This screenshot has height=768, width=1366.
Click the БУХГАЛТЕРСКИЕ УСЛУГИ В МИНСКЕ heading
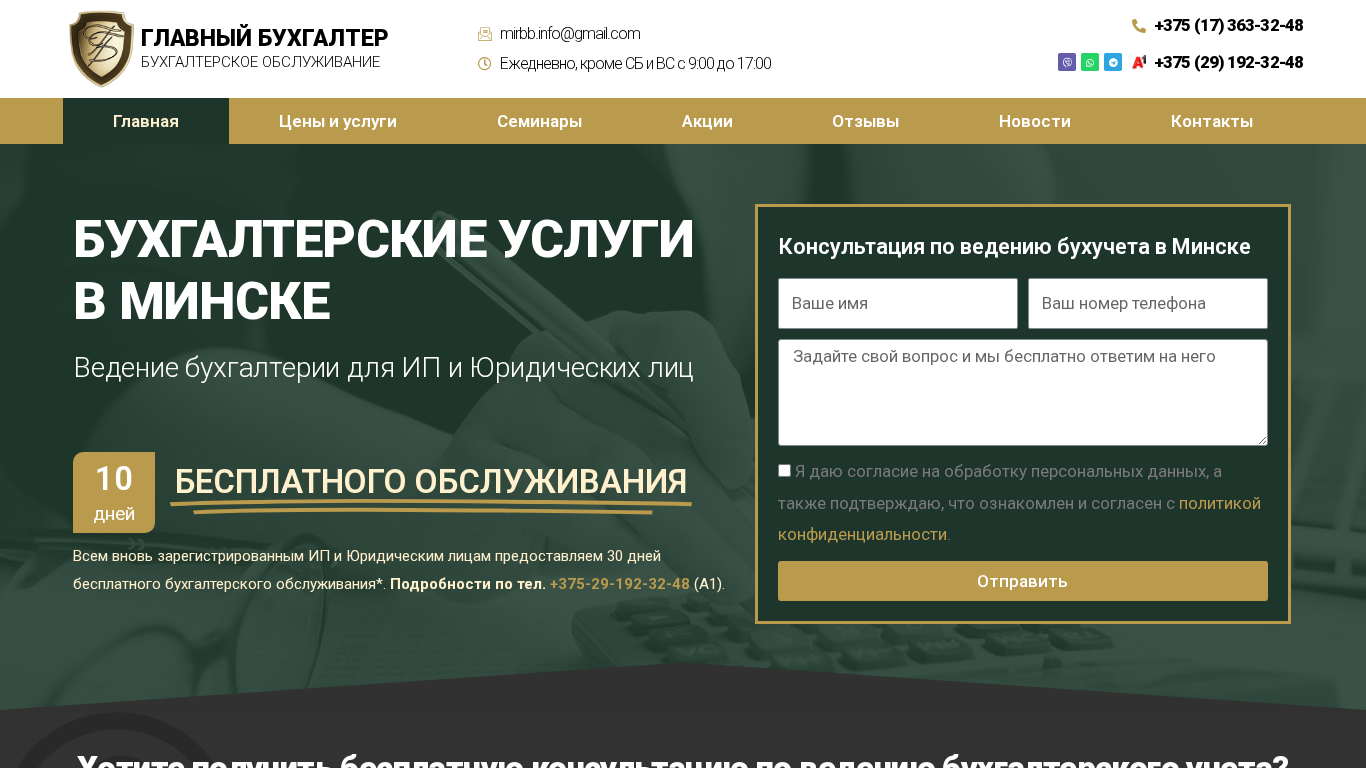384,270
